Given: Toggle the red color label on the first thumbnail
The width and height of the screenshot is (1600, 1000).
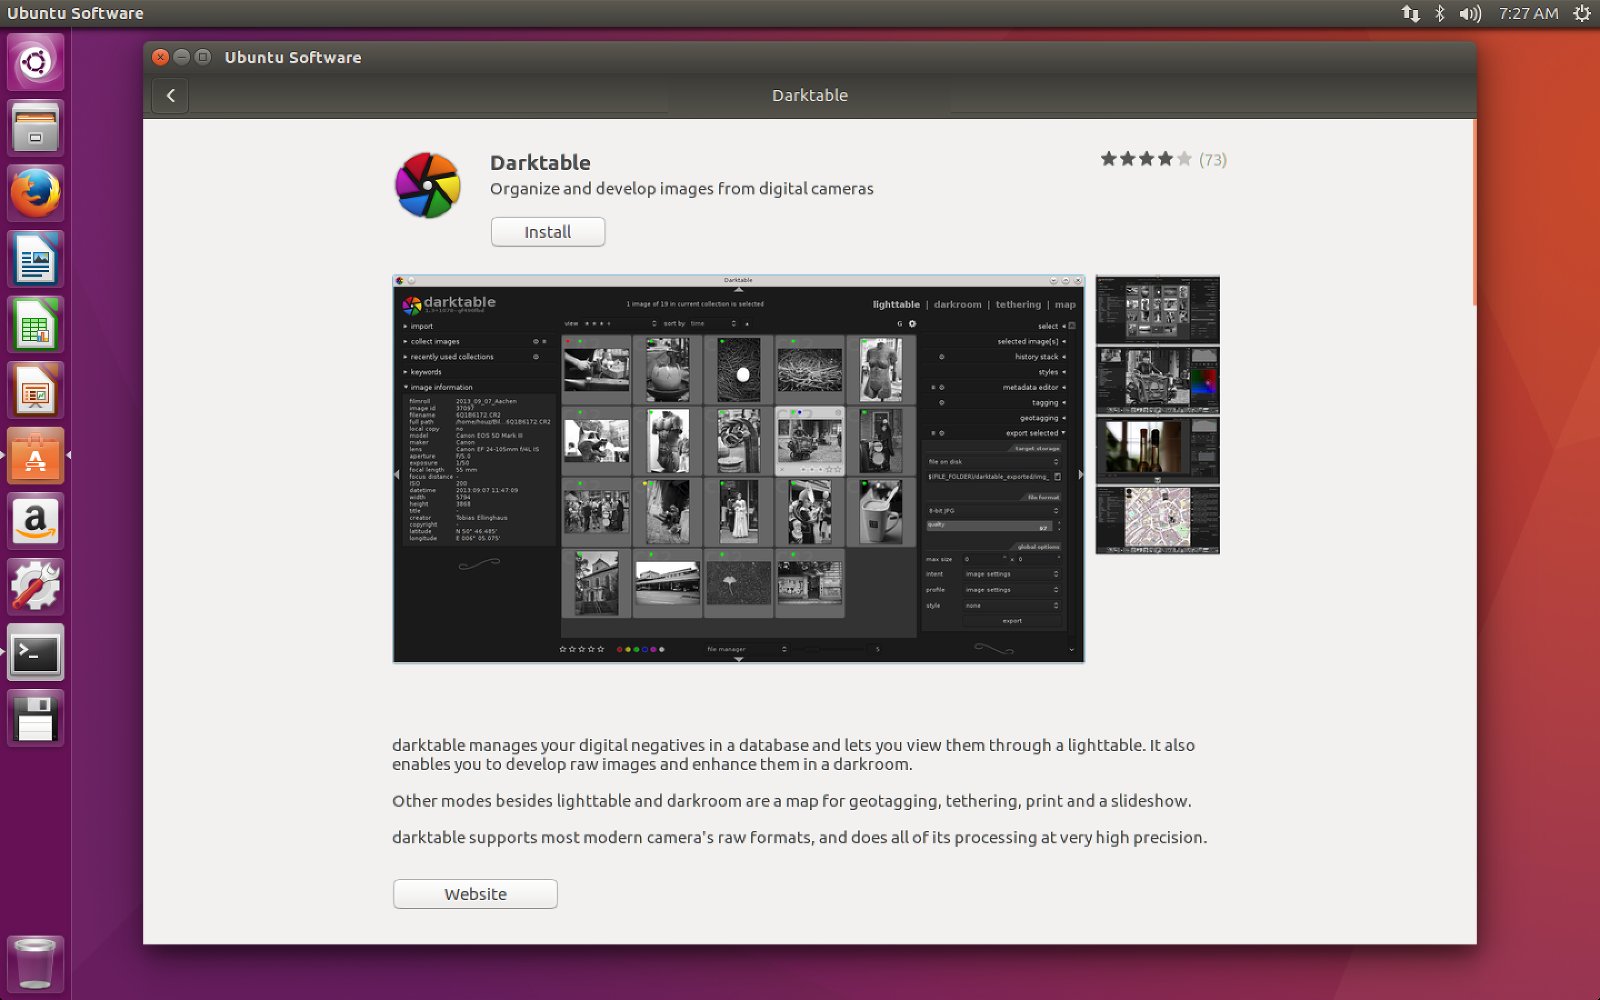Looking at the screenshot, I should coord(568,341).
